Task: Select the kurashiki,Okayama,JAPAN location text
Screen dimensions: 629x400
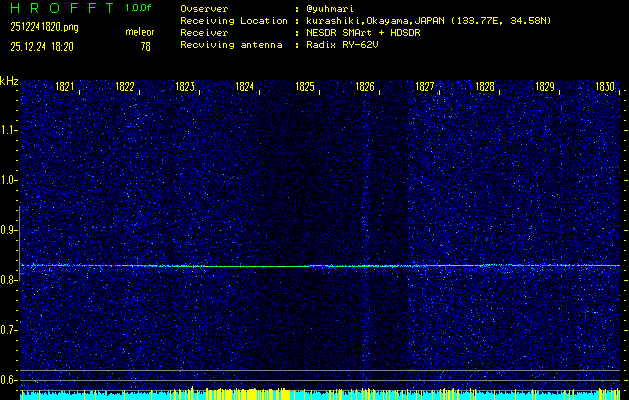Action: pyautogui.click(x=376, y=20)
